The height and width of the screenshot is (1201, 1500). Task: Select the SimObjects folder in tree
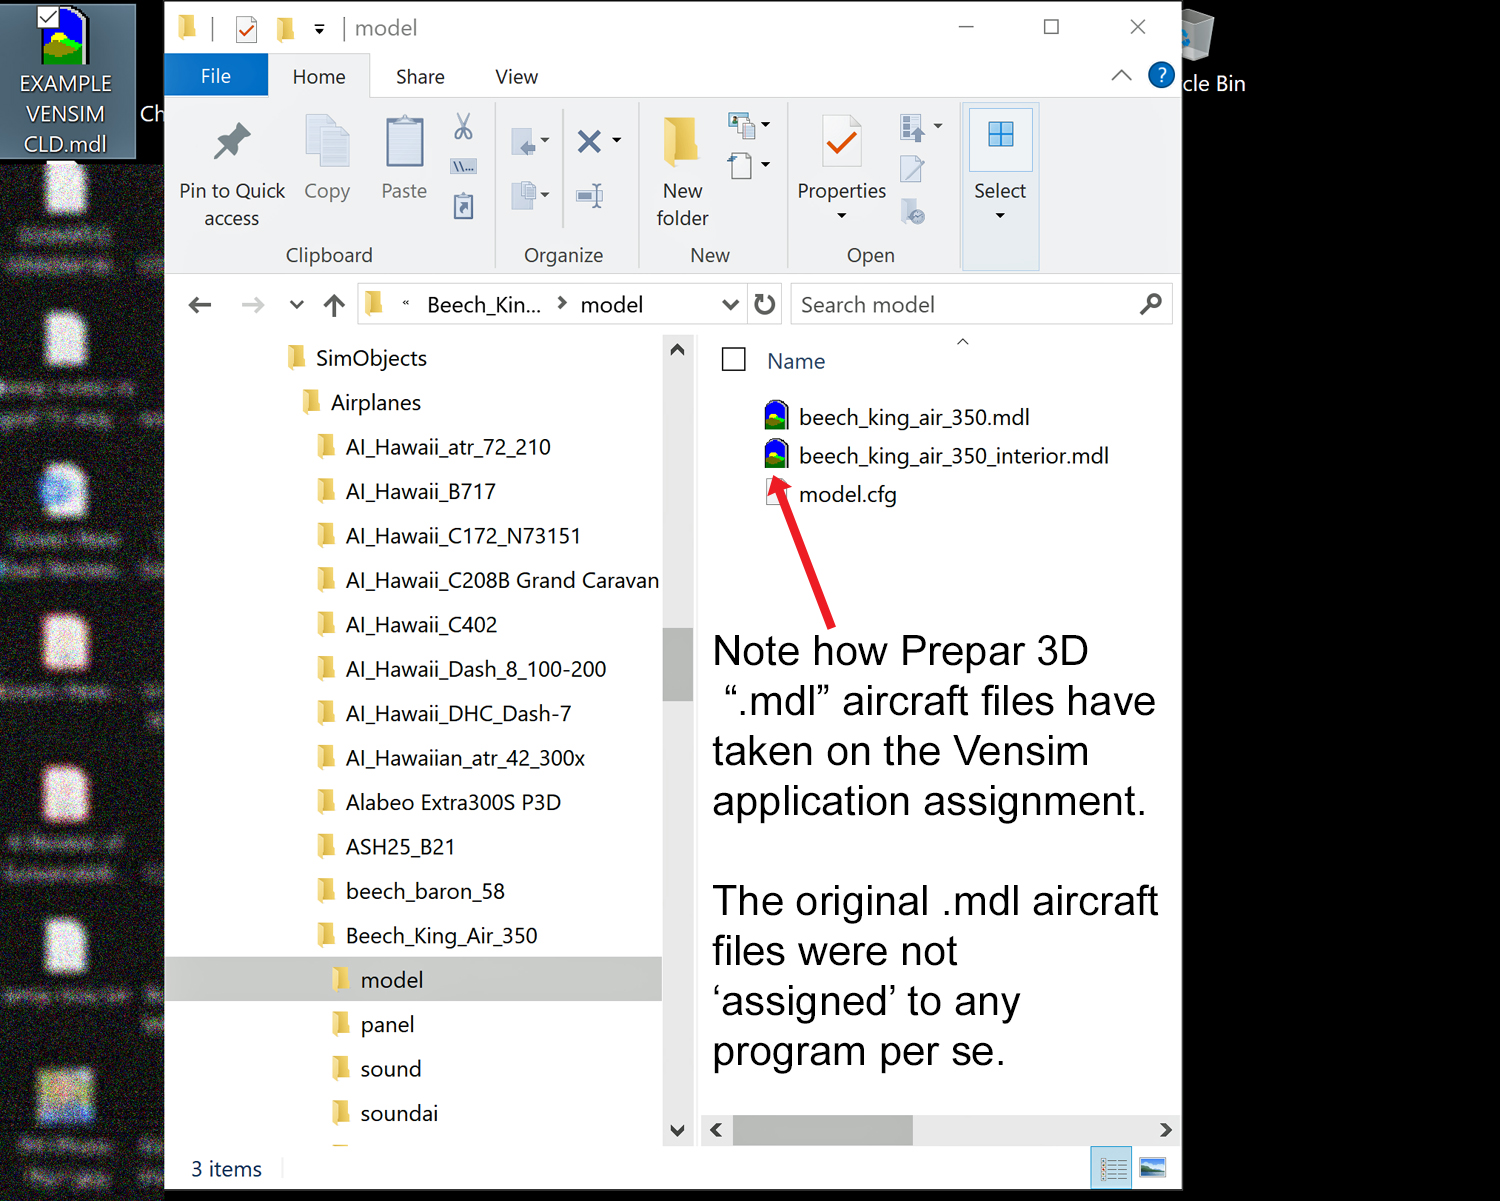[x=358, y=358]
